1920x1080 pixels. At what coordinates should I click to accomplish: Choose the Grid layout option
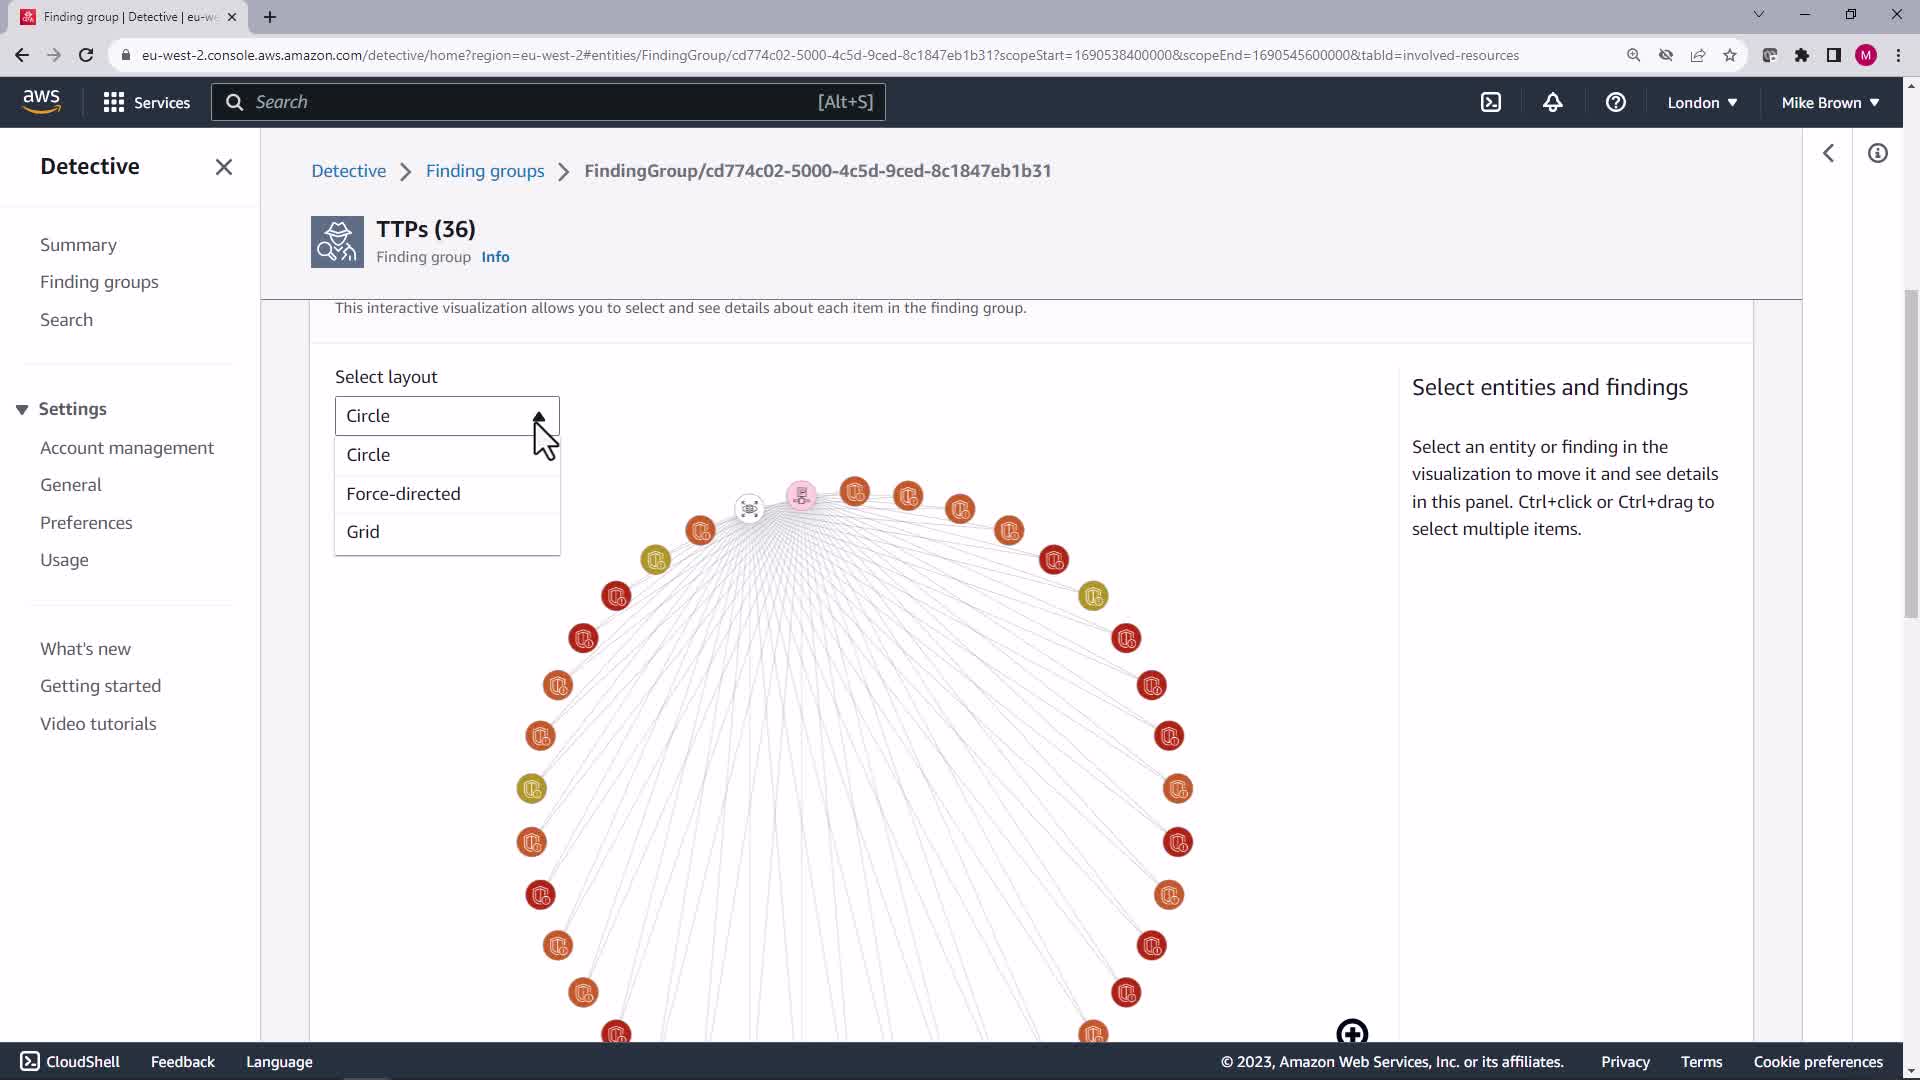click(363, 532)
